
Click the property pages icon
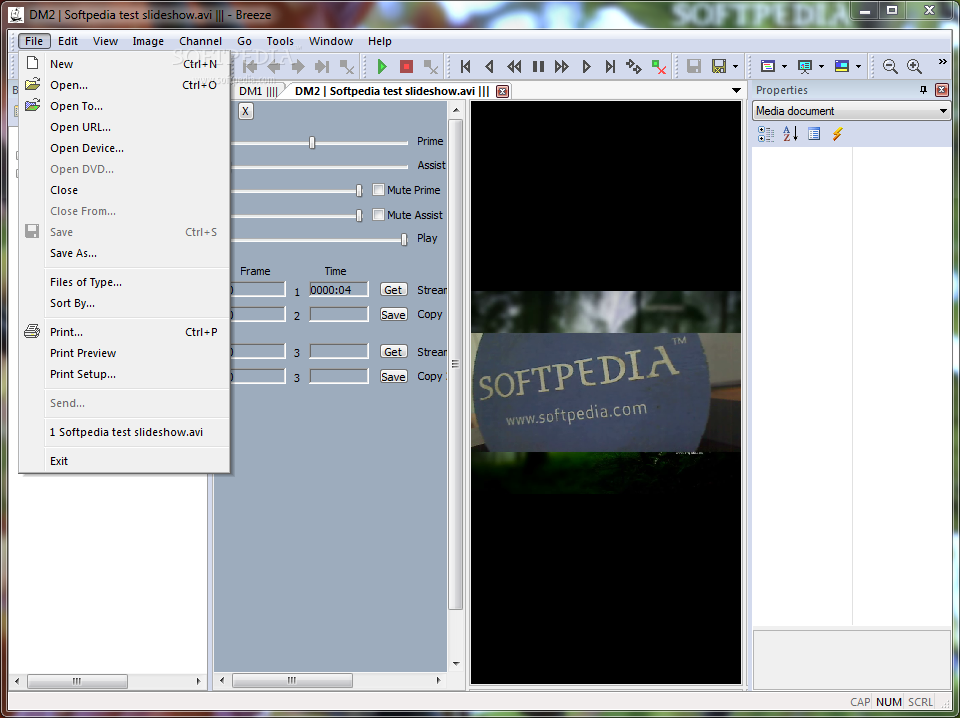coord(814,134)
